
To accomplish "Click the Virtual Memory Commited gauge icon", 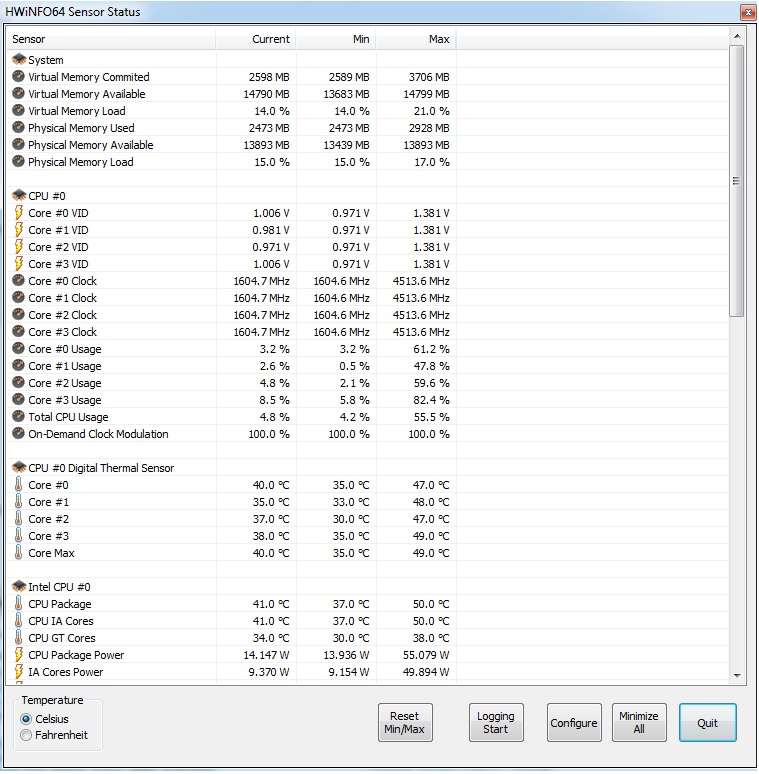I will (18, 77).
